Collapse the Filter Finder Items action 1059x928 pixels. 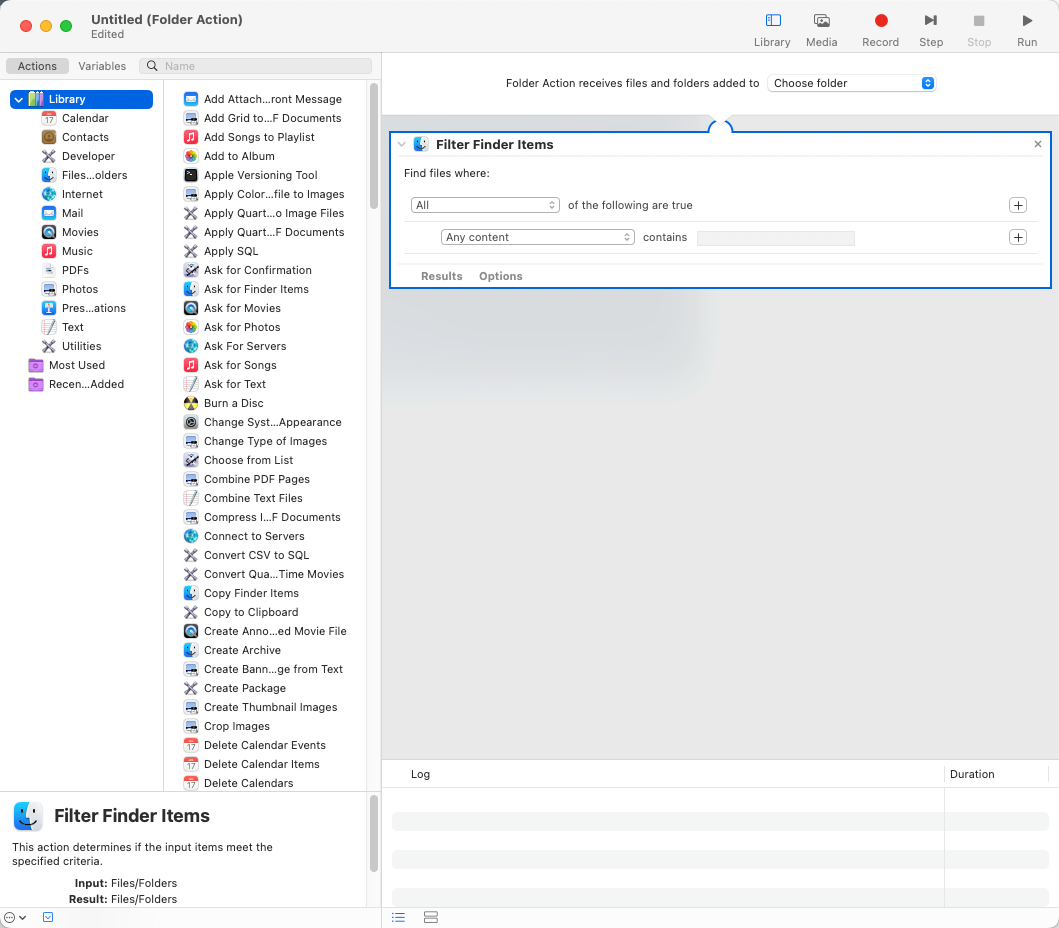coord(402,144)
